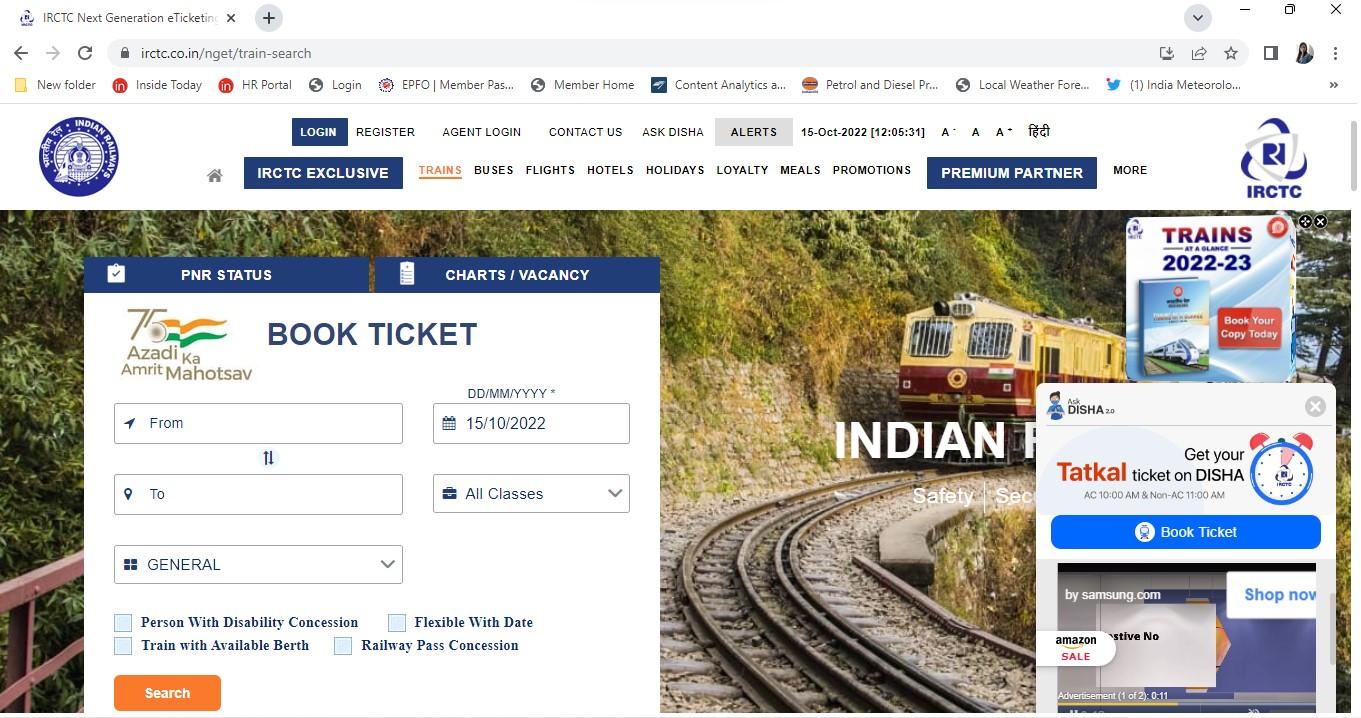This screenshot has width=1361, height=718.
Task: Close the Ask DISHA chat panel
Action: (x=1315, y=406)
